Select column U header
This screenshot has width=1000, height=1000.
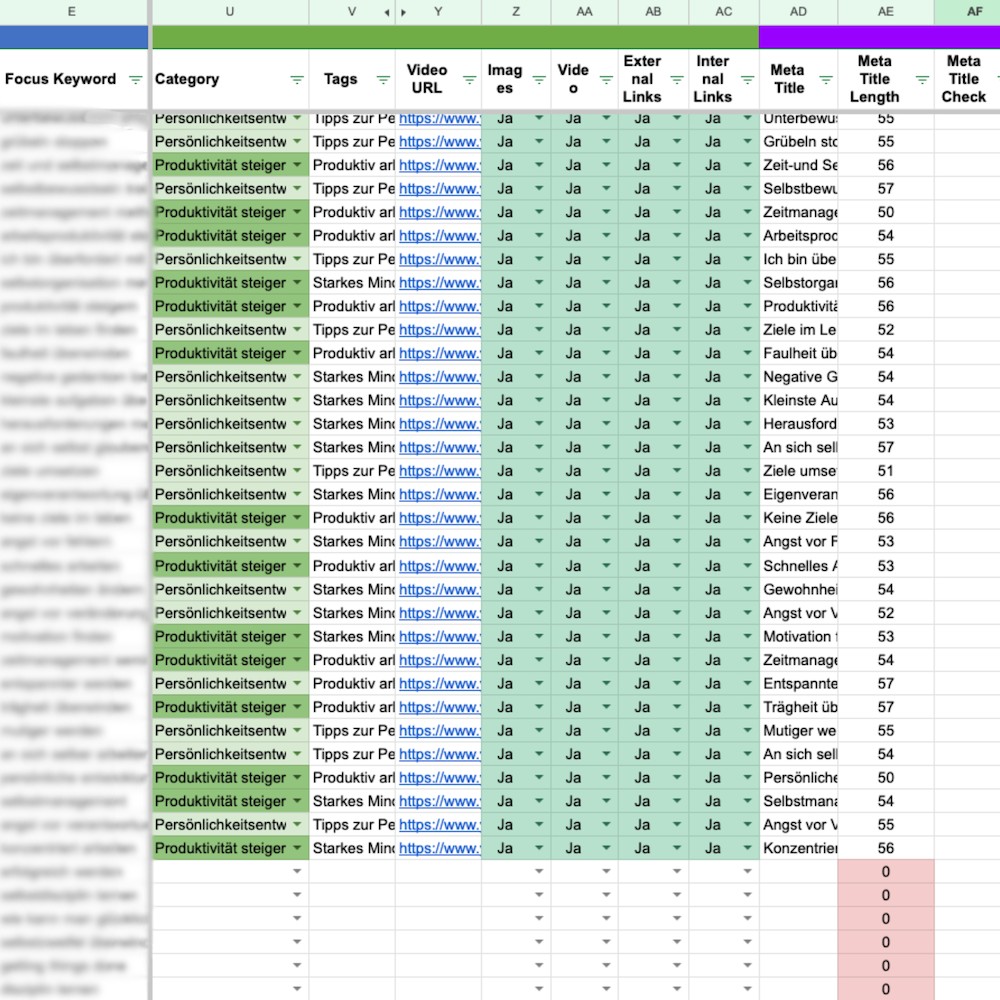click(230, 12)
